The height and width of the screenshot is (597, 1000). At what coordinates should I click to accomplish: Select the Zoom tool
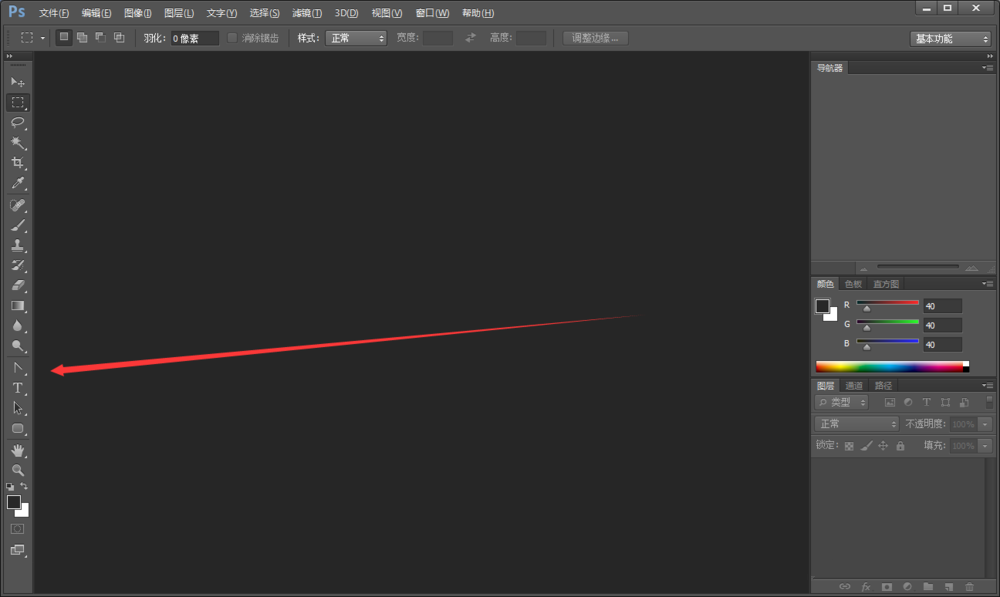(18, 471)
